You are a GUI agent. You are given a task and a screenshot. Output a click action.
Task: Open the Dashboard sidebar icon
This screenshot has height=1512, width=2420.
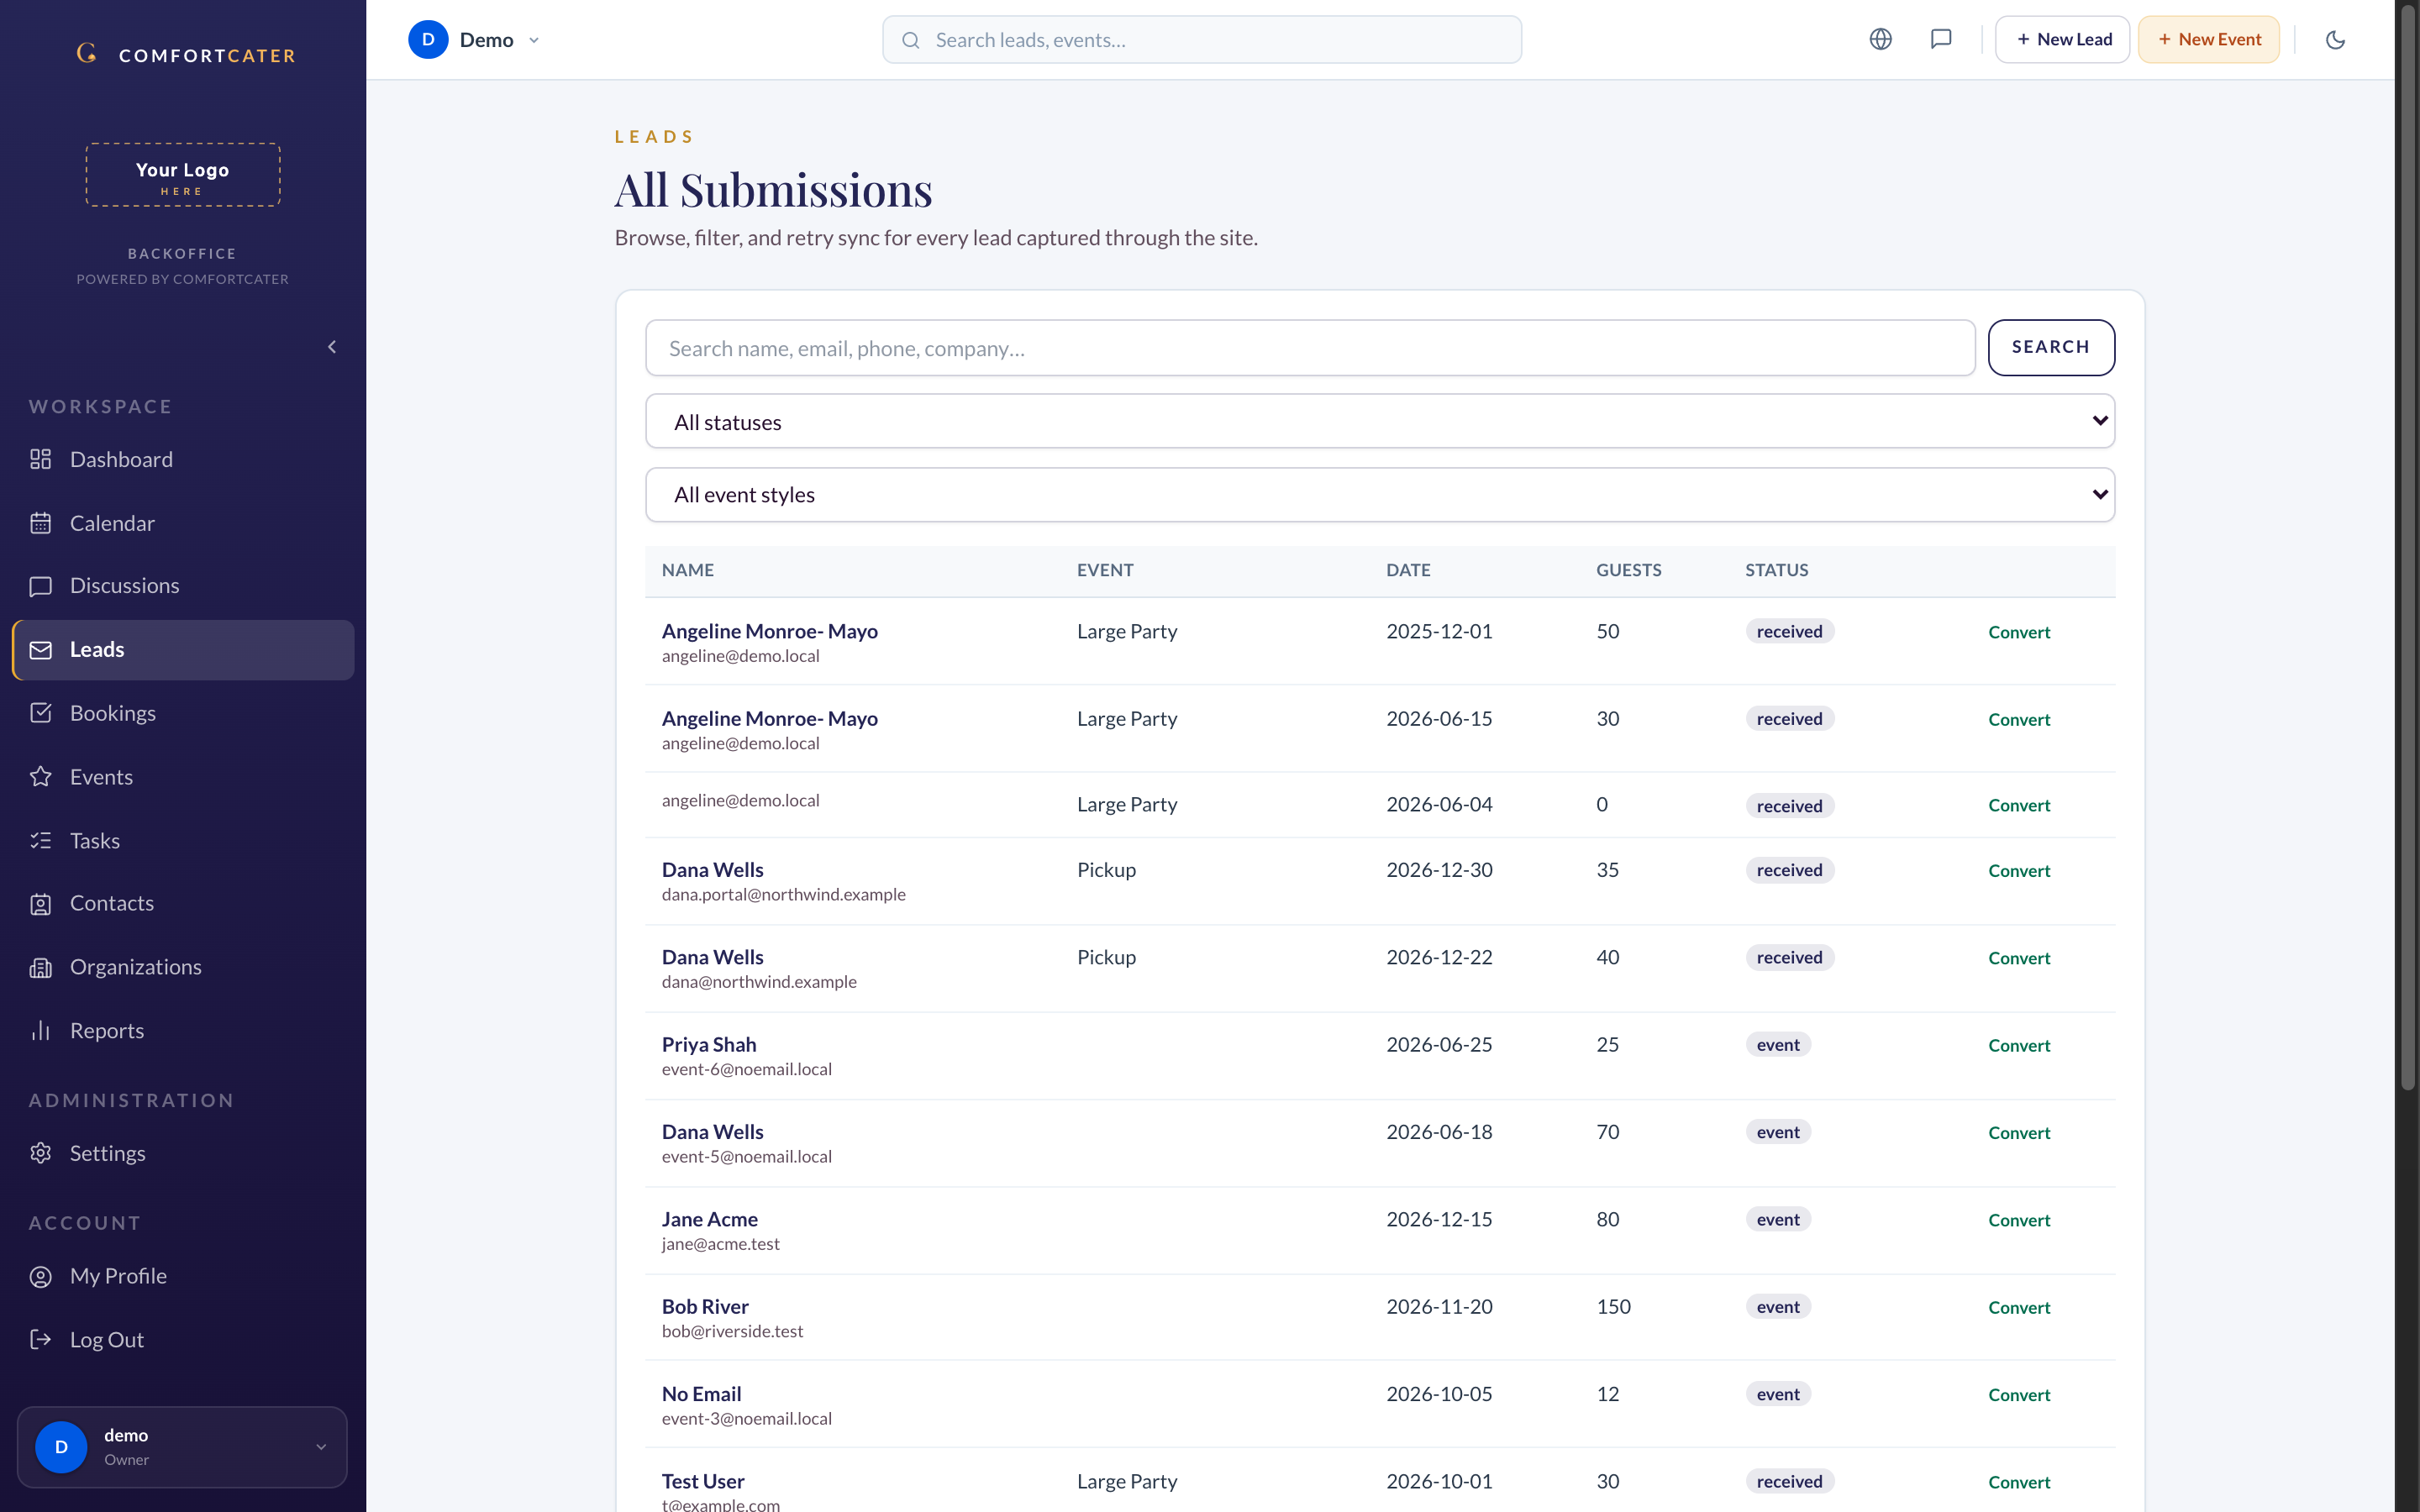point(40,459)
